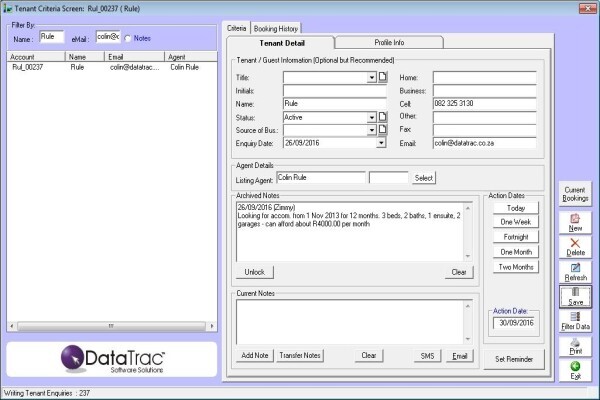
Task: Click empty field beside Listing Agent
Action: pos(388,178)
